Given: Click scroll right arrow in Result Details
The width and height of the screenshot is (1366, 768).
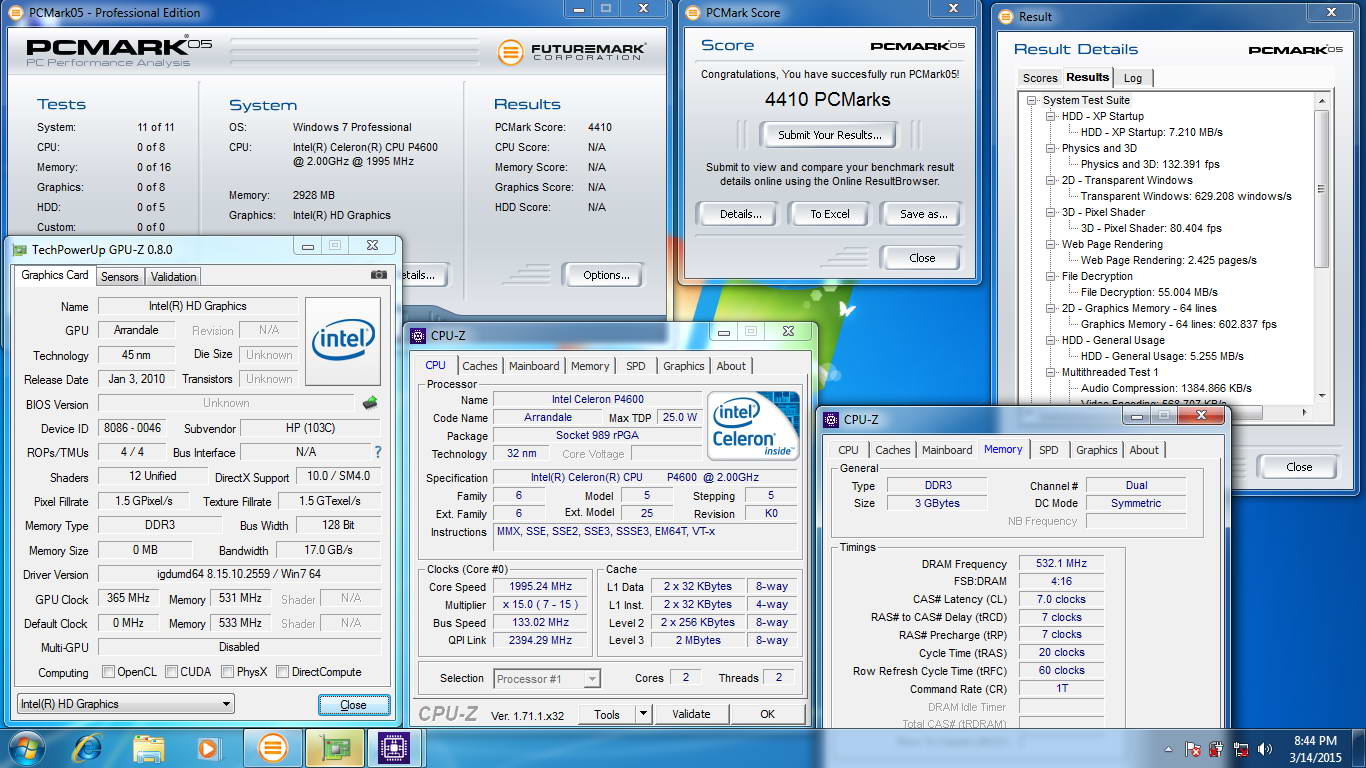Looking at the screenshot, I should pyautogui.click(x=1304, y=412).
